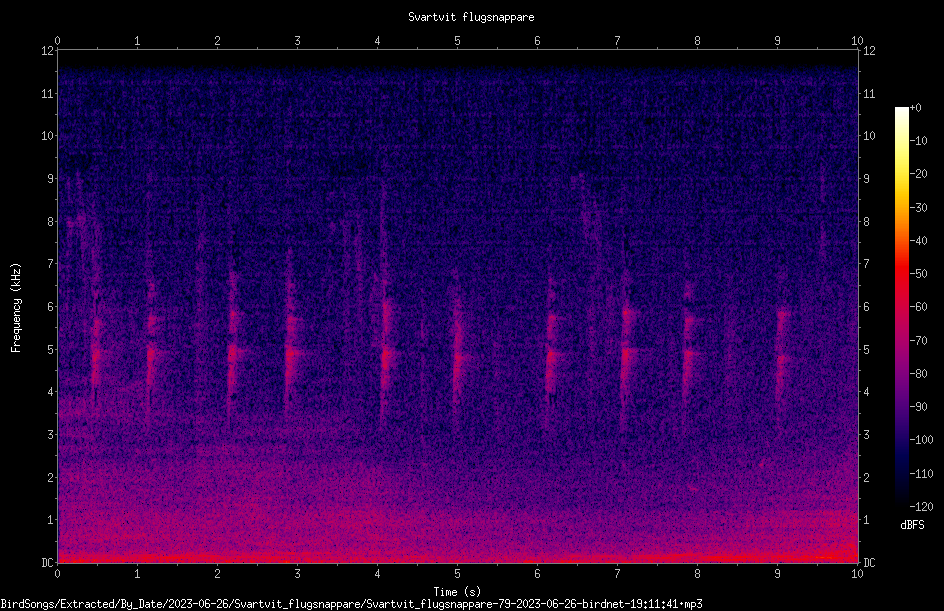Click the BirdSongs file path text
This screenshot has height=611, width=944.
(x=352, y=604)
